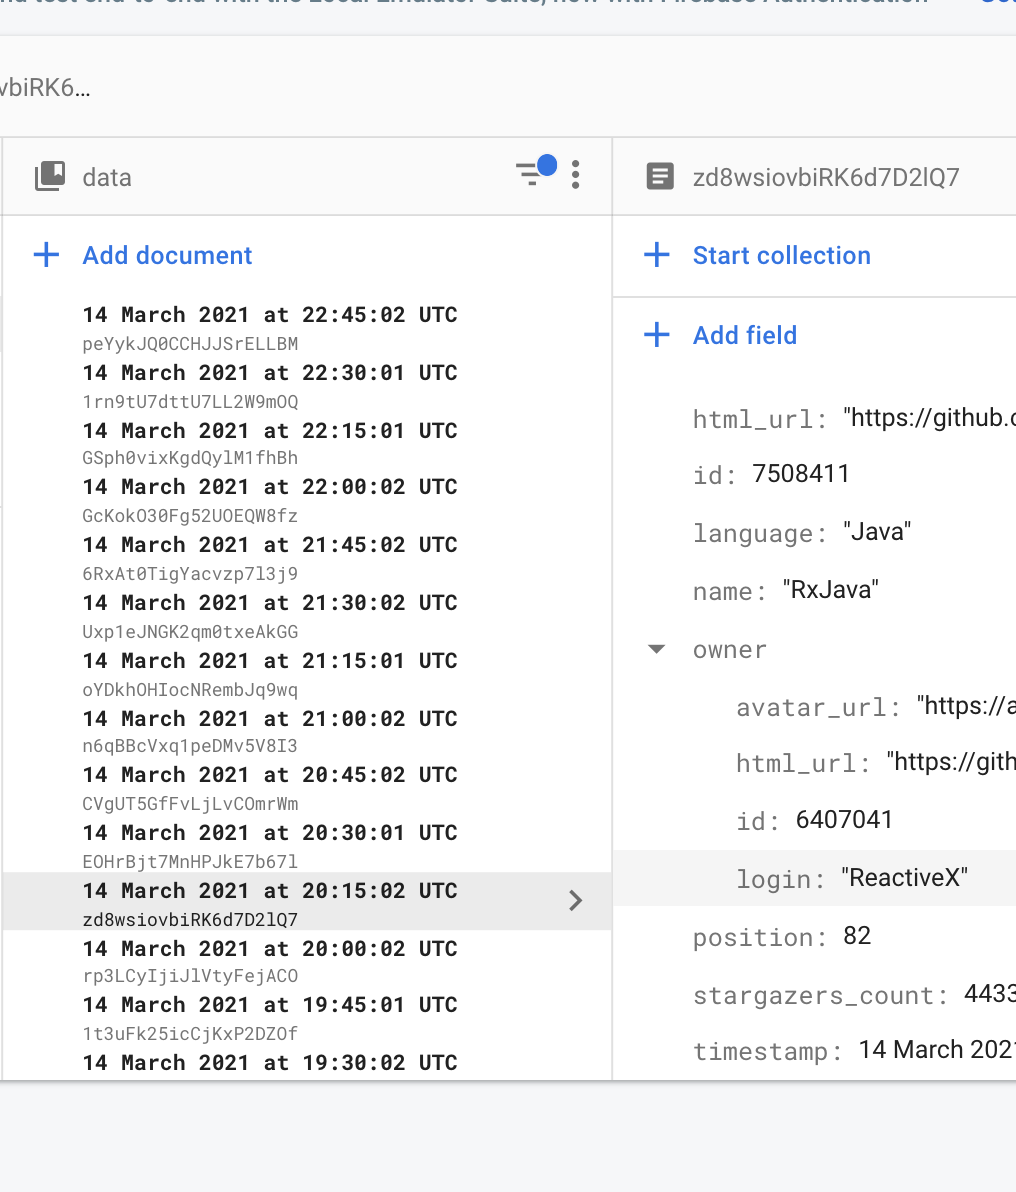Image resolution: width=1016 pixels, height=1192 pixels.
Task: Open document dated 21:00:02 UTC
Action: coord(270,718)
